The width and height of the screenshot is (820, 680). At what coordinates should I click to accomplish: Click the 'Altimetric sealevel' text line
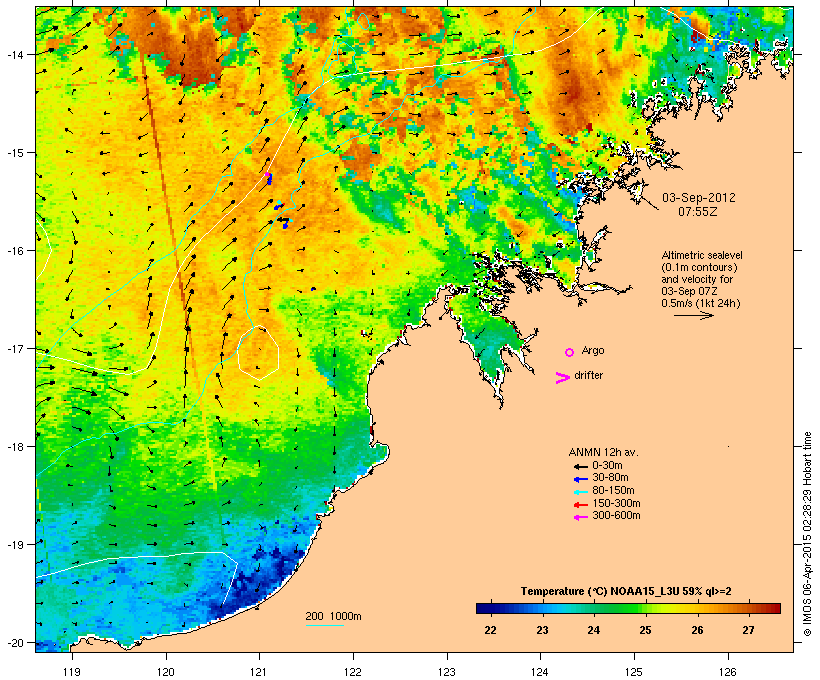702,255
